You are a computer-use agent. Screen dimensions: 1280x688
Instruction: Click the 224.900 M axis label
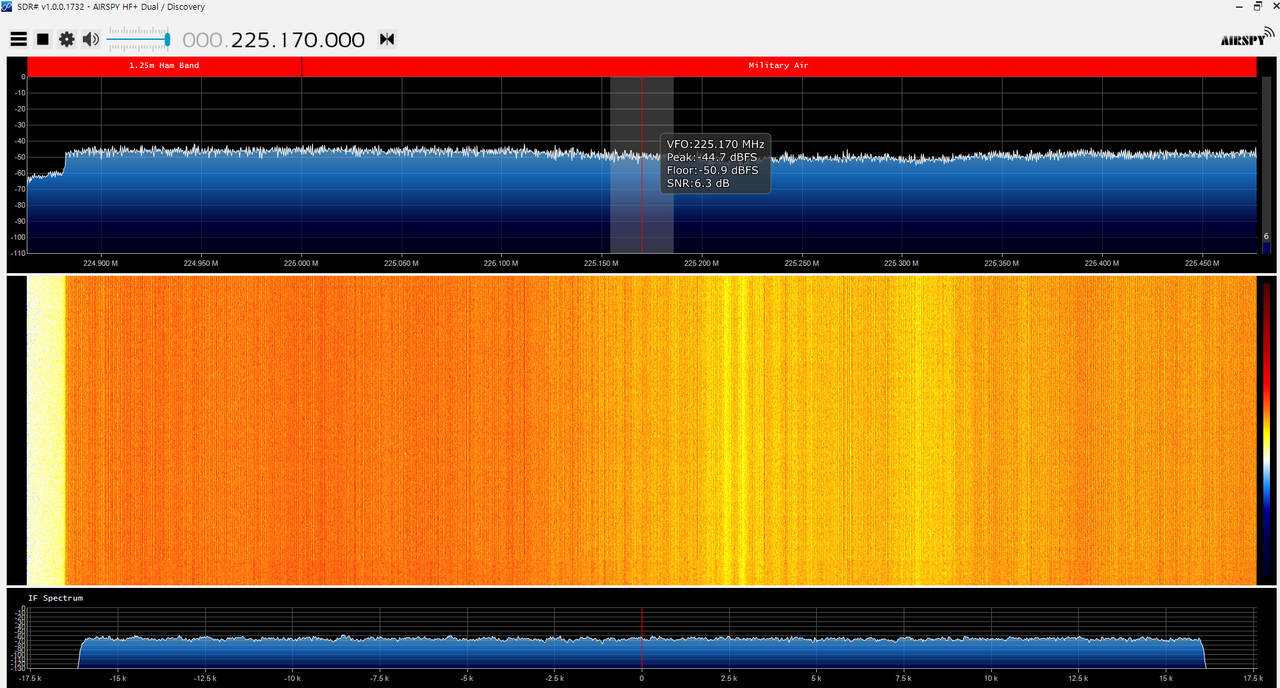[x=101, y=264]
